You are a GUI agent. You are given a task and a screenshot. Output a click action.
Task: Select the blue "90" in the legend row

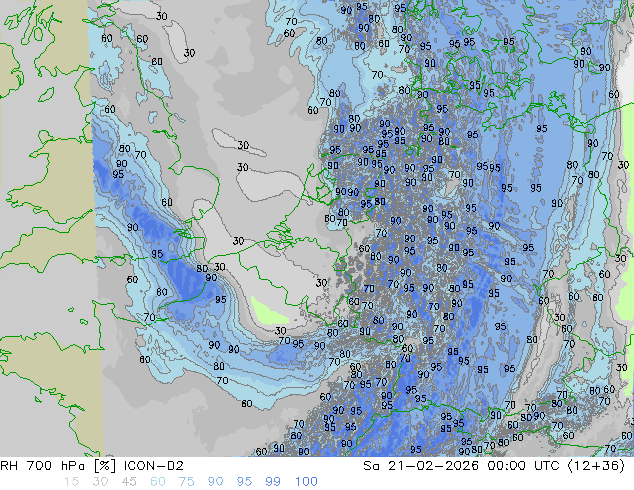point(215,482)
